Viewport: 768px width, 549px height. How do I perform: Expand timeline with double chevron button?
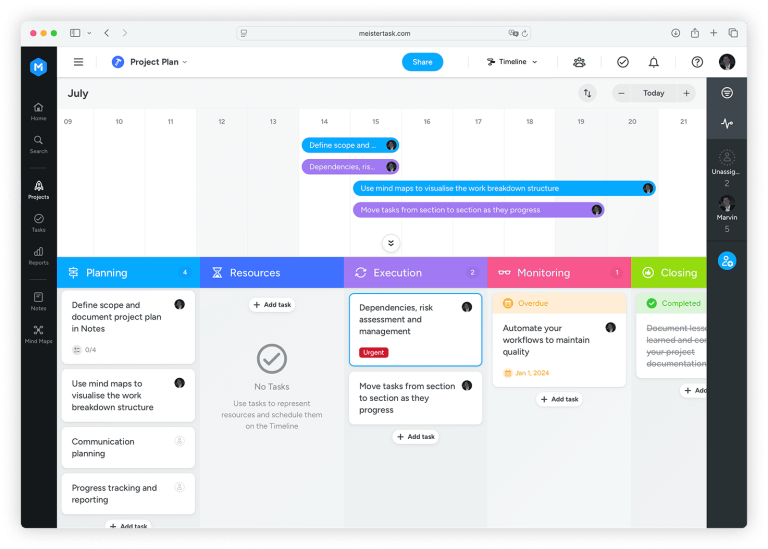pyautogui.click(x=390, y=243)
